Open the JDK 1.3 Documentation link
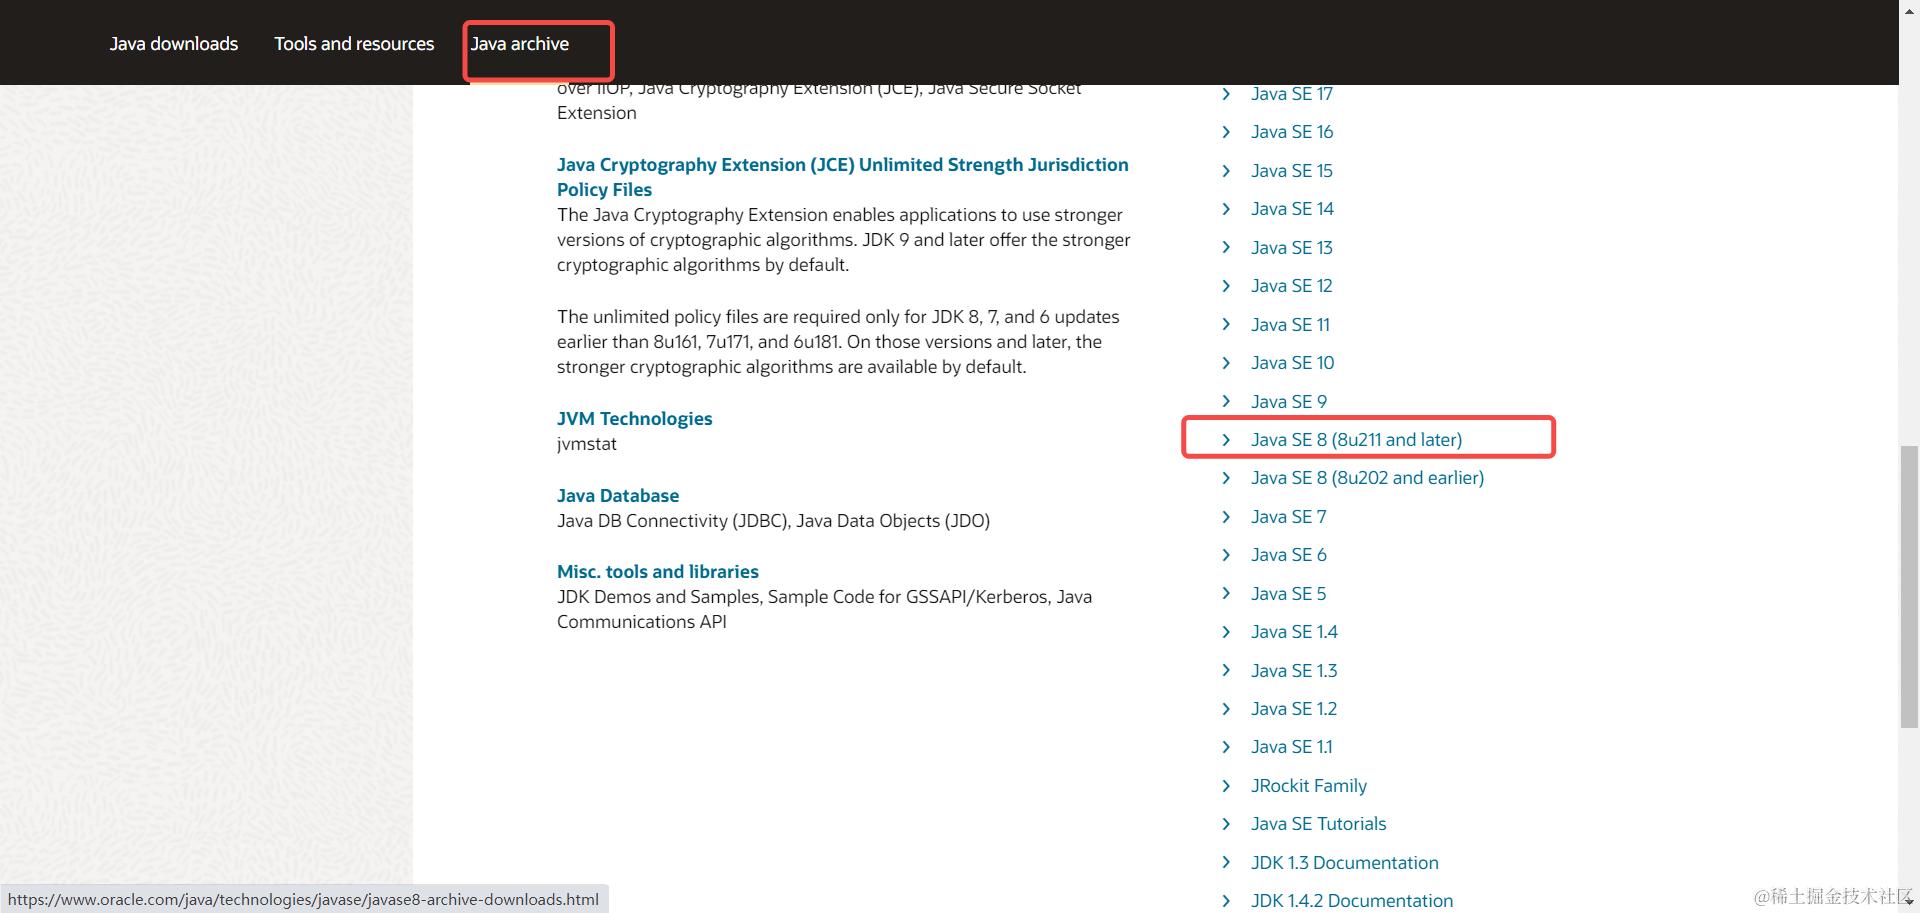The image size is (1920, 913). [1344, 863]
